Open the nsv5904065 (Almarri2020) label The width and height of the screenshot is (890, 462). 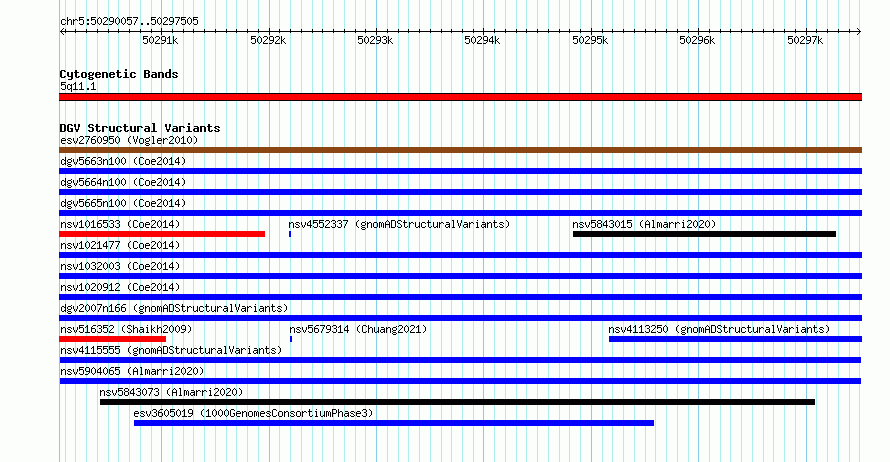pyautogui.click(x=132, y=371)
